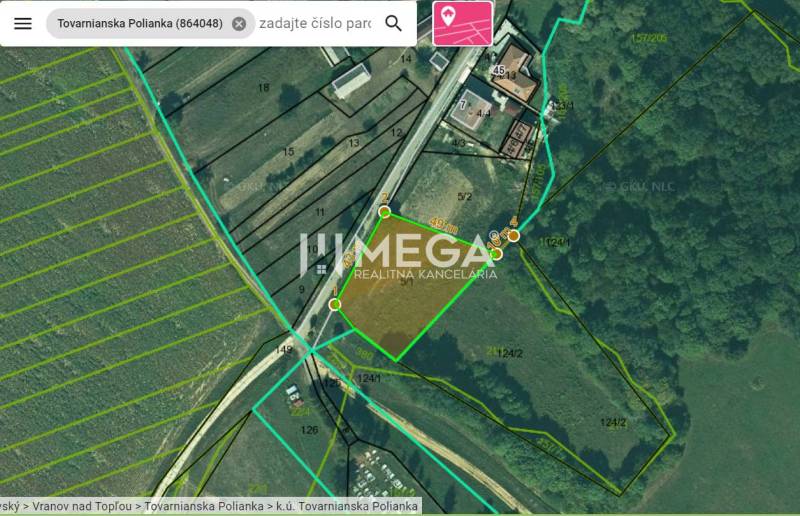Image resolution: width=800 pixels, height=516 pixels.
Task: Click parcel label 4/3
Action: pos(459,143)
